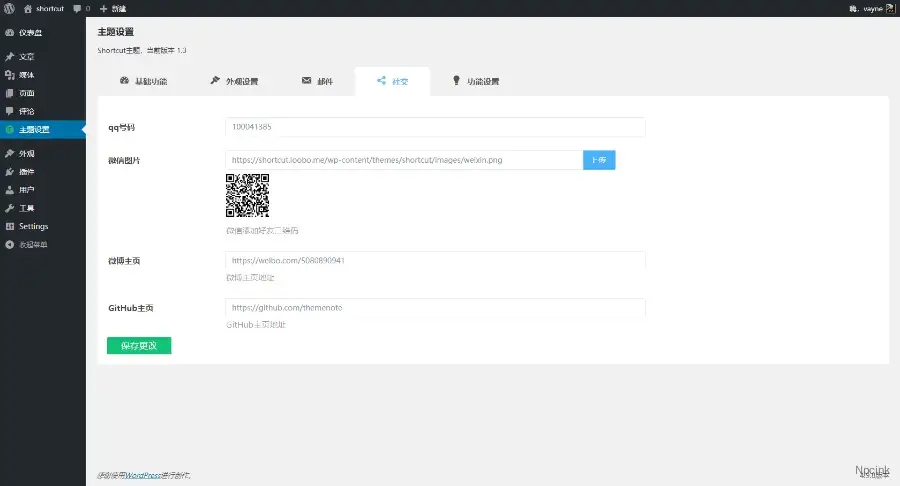Click the qq号码 field label
Image resolution: width=900 pixels, height=486 pixels.
tap(121, 127)
